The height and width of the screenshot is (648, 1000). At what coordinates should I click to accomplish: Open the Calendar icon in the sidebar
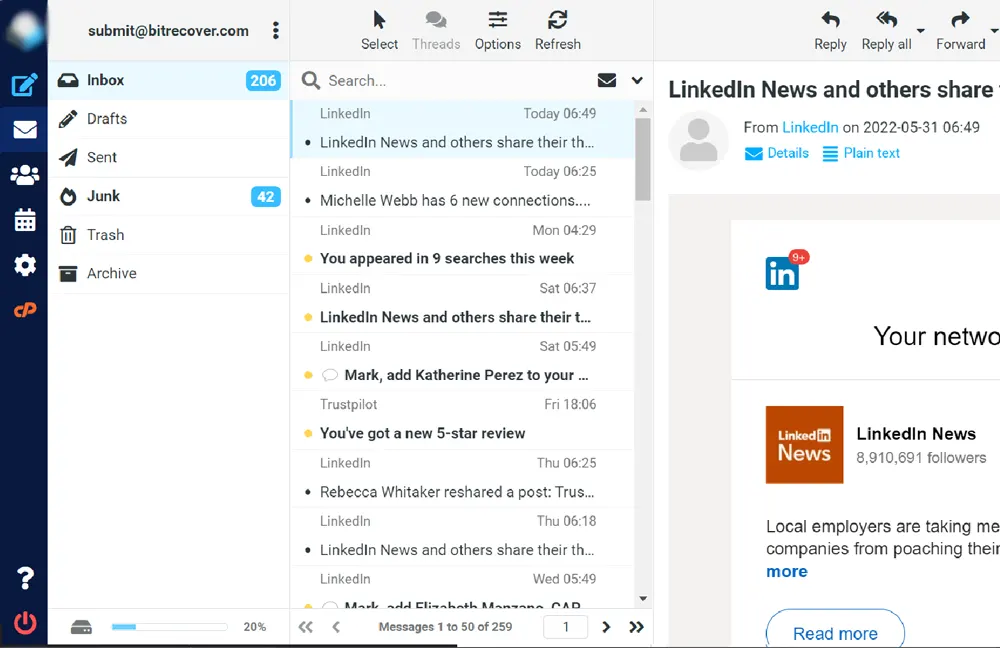point(24,220)
